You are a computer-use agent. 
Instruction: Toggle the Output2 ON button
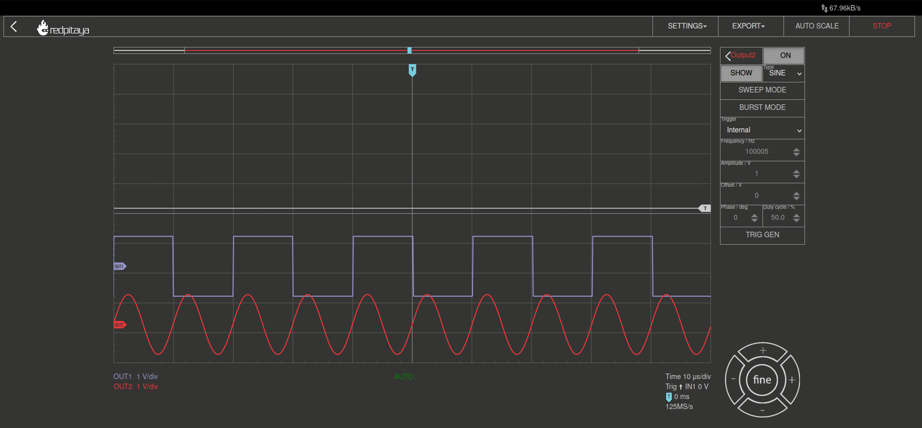785,56
